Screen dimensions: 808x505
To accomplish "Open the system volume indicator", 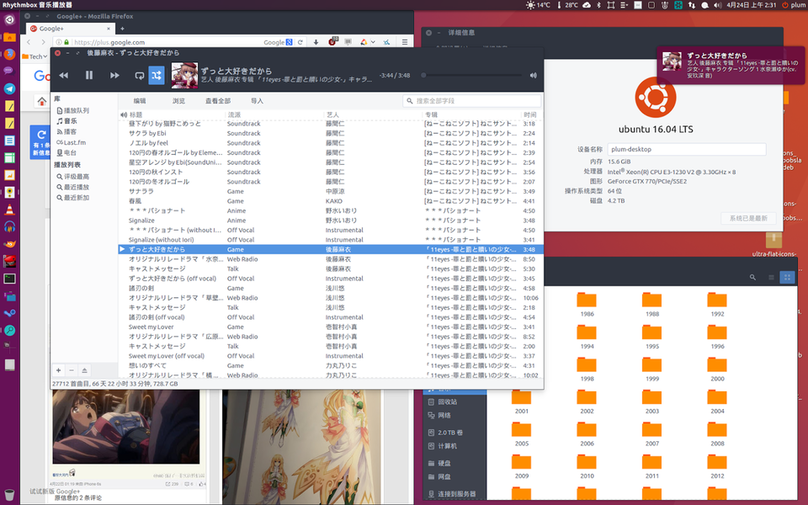I will [x=717, y=5].
